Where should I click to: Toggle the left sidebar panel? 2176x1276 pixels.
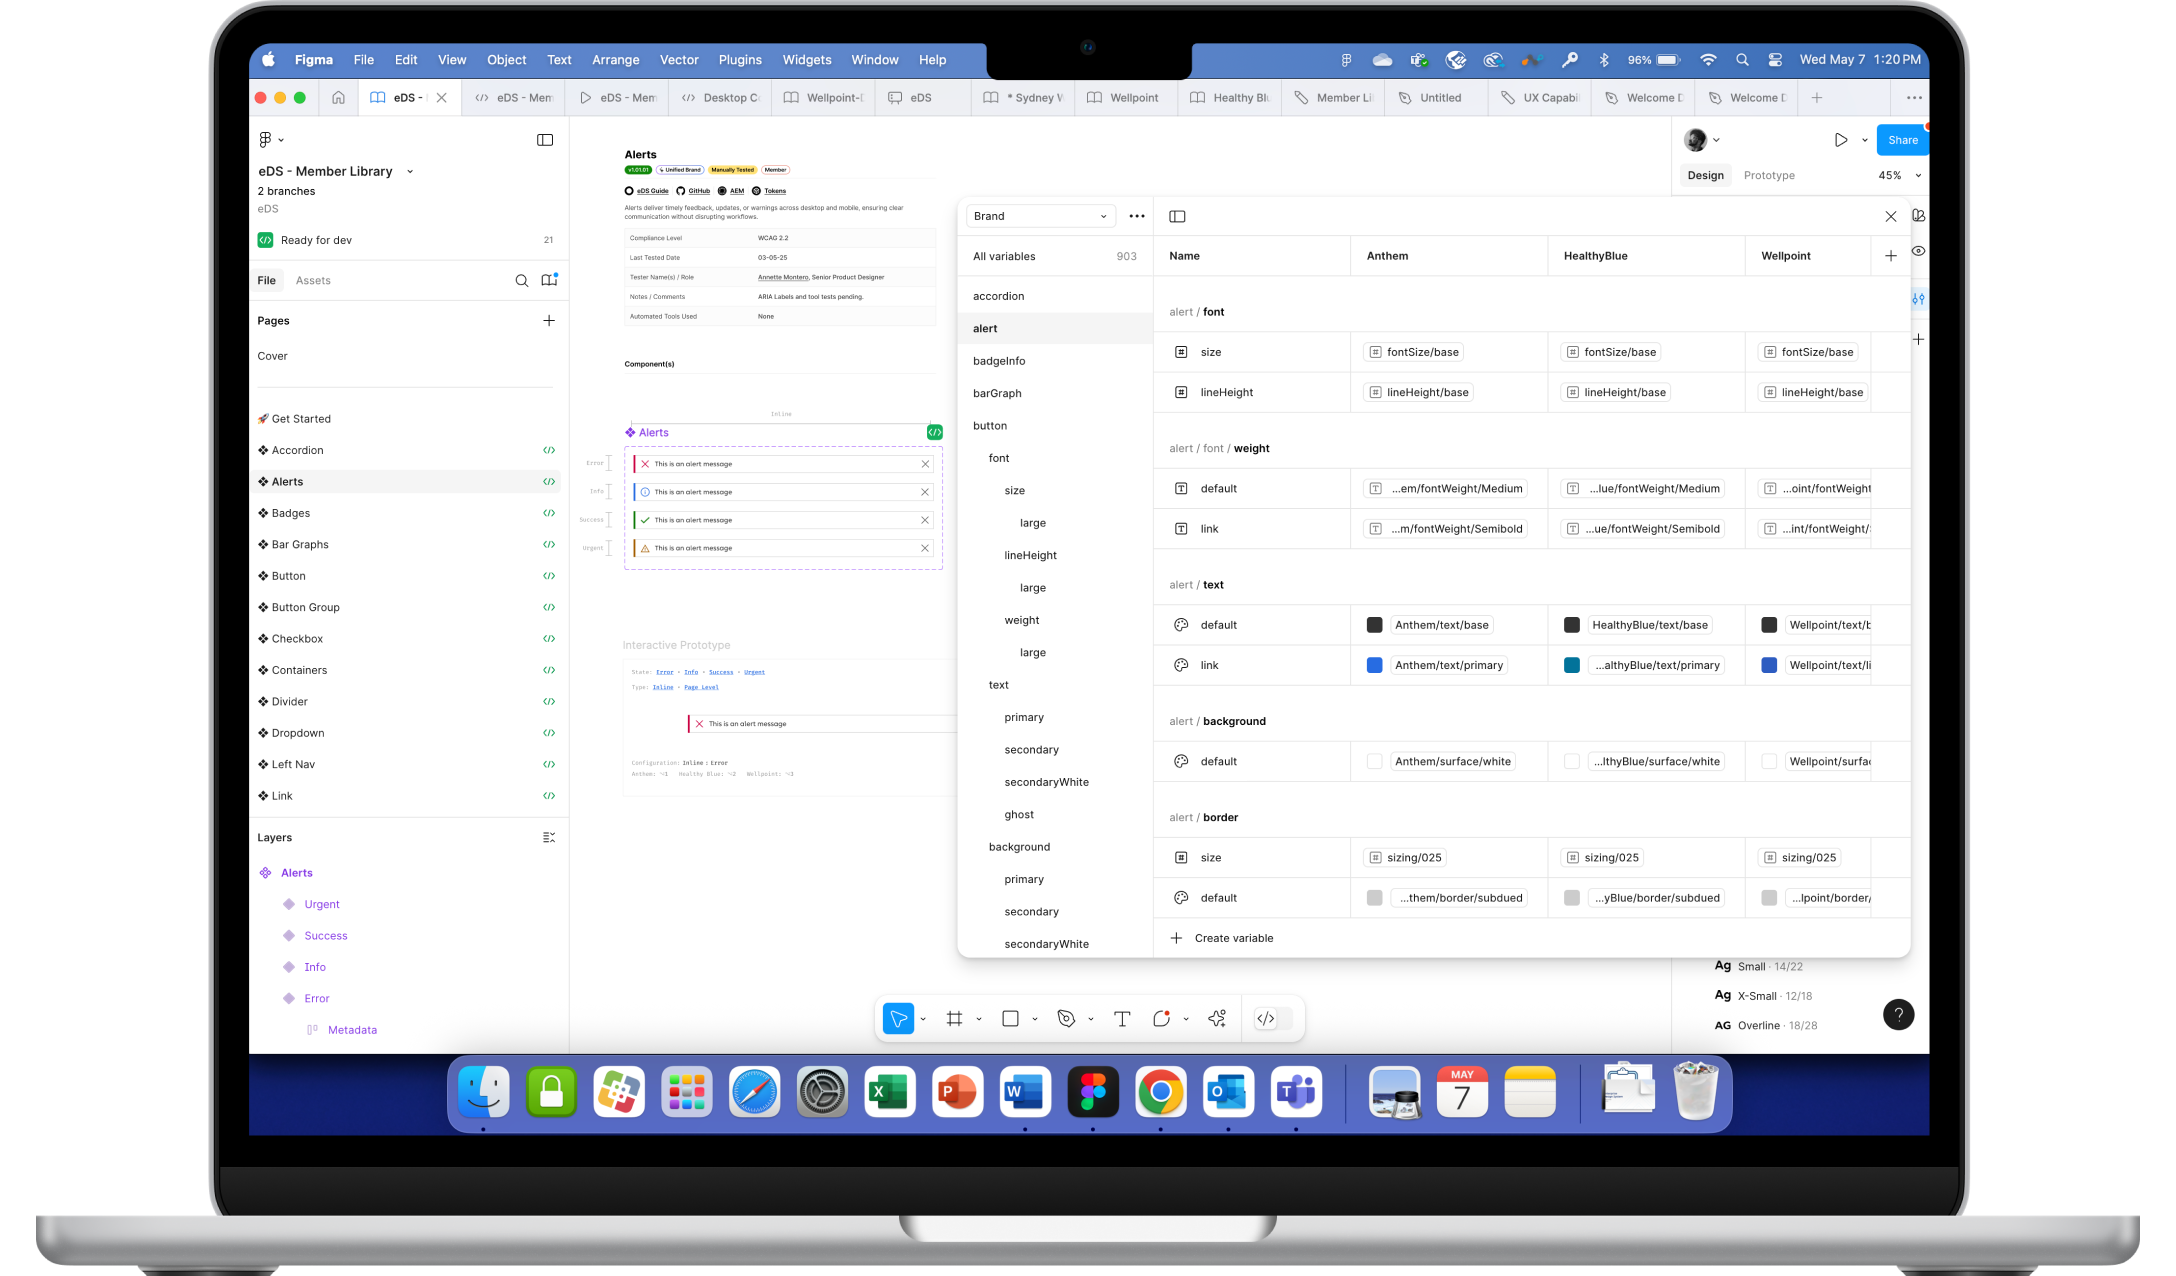[545, 140]
